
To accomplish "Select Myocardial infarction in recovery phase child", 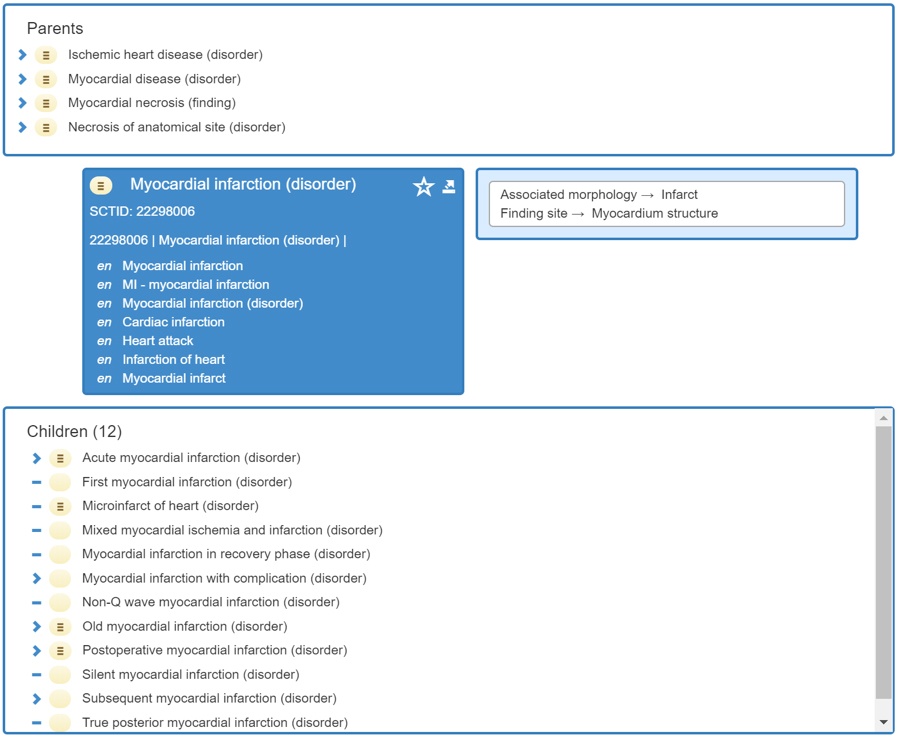I will point(226,554).
